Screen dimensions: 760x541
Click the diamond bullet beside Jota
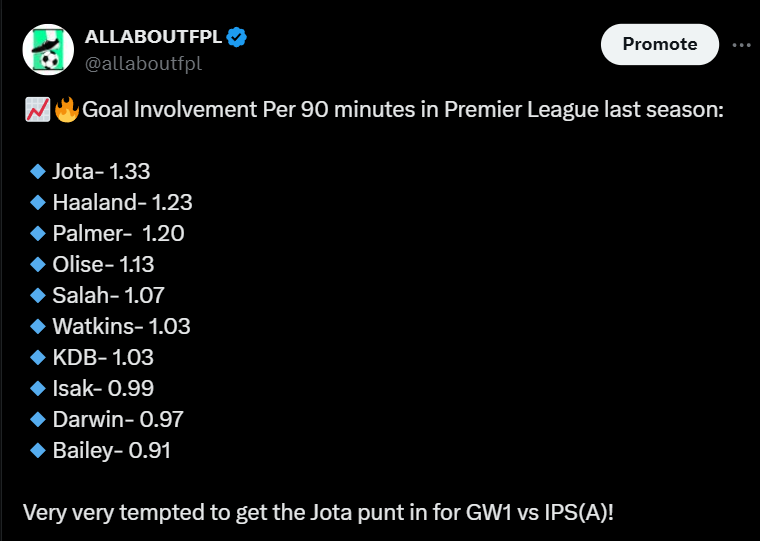[38, 171]
